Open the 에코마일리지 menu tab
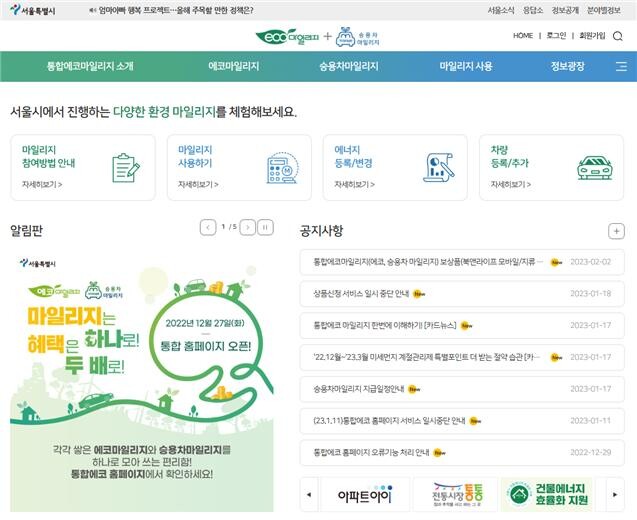Viewport: 637px width, 520px height. coord(233,67)
